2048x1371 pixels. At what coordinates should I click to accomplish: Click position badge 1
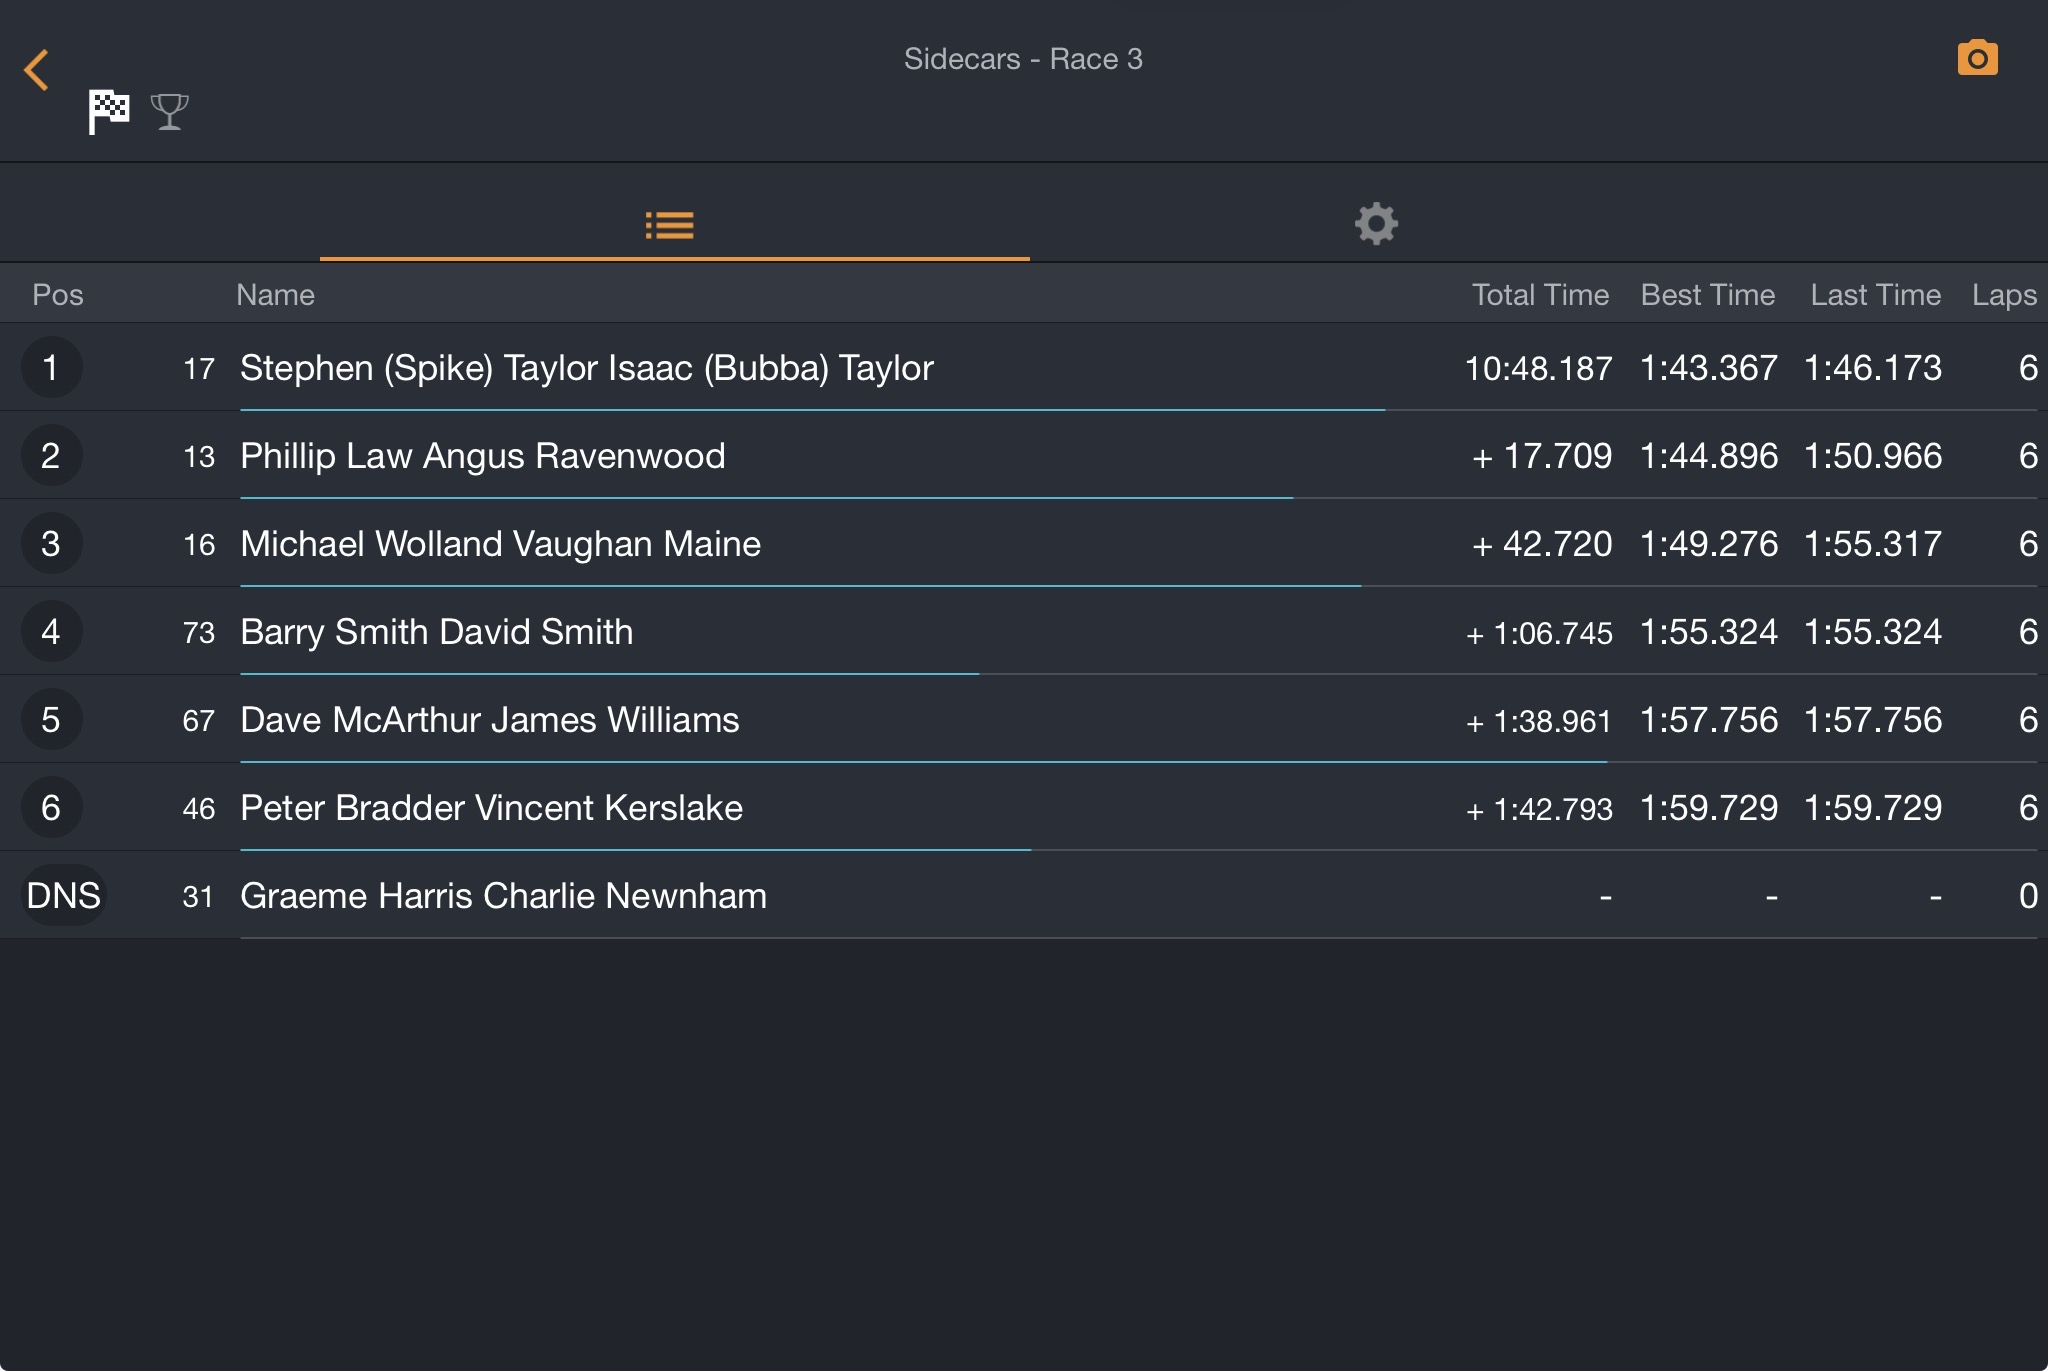(x=51, y=367)
